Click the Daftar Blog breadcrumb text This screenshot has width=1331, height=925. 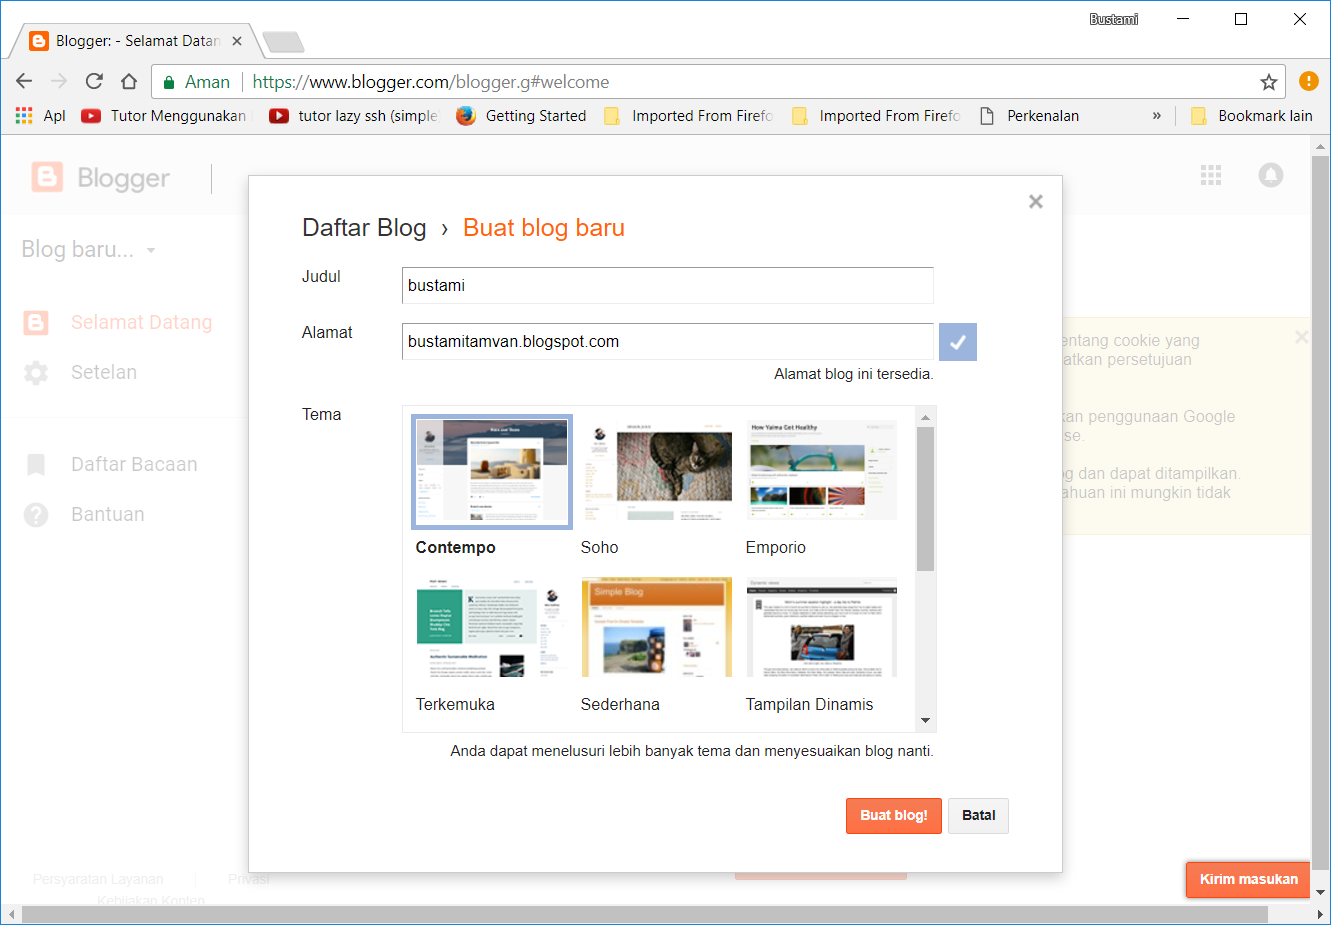click(364, 228)
